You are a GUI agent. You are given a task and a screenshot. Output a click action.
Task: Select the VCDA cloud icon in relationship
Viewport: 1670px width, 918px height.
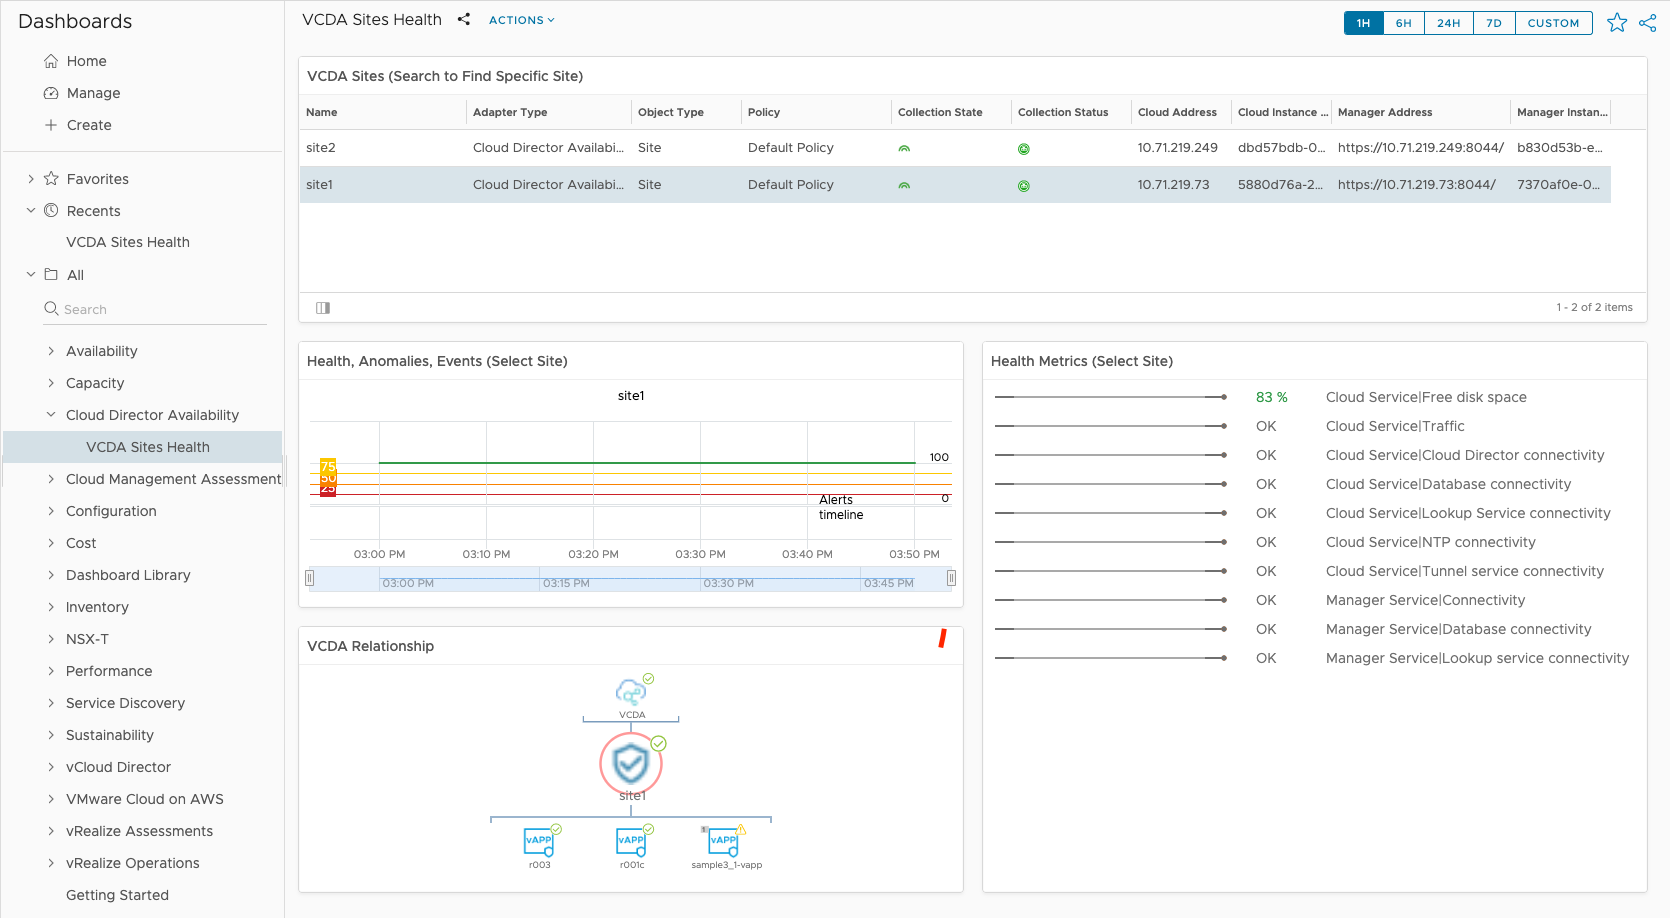click(x=631, y=692)
